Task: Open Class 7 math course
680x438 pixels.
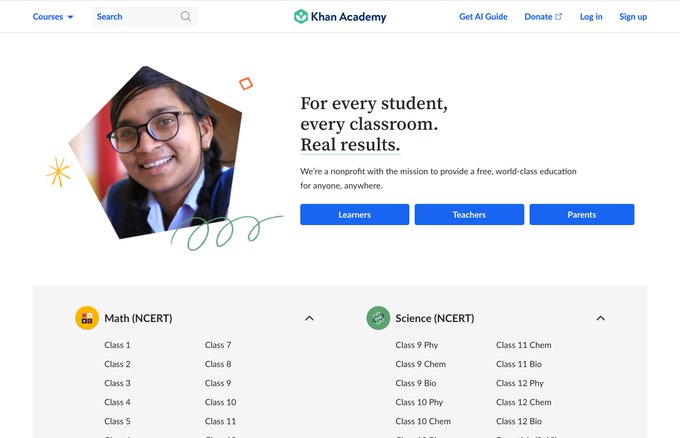Action: [218, 345]
